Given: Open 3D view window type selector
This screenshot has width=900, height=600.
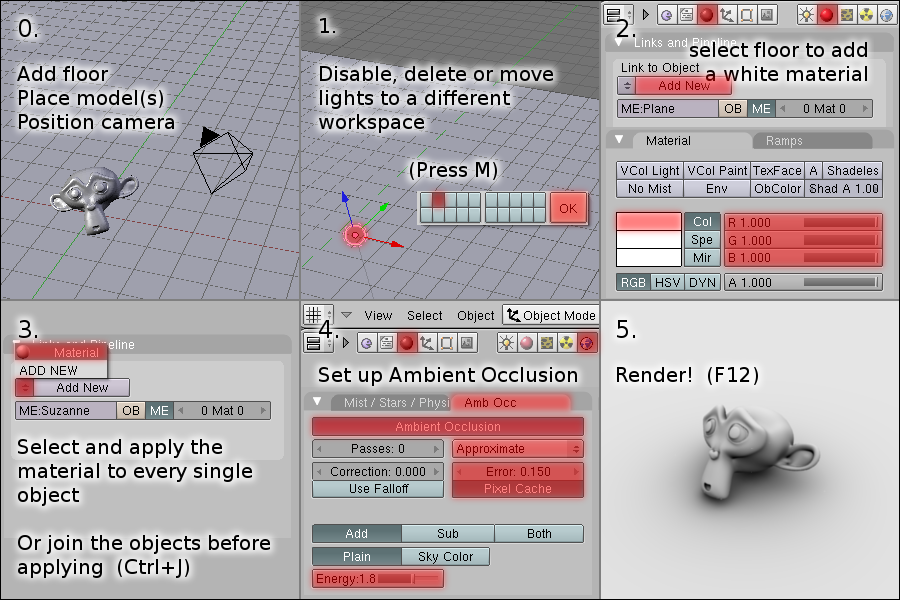Looking at the screenshot, I should pos(317,315).
